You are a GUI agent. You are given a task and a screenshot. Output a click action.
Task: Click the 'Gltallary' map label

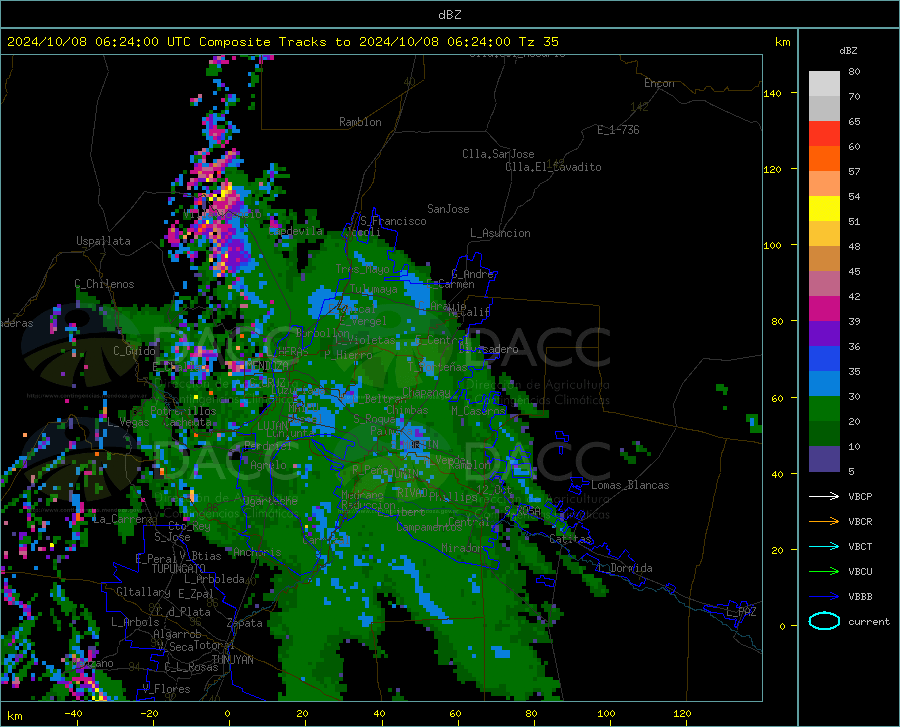pyautogui.click(x=143, y=592)
